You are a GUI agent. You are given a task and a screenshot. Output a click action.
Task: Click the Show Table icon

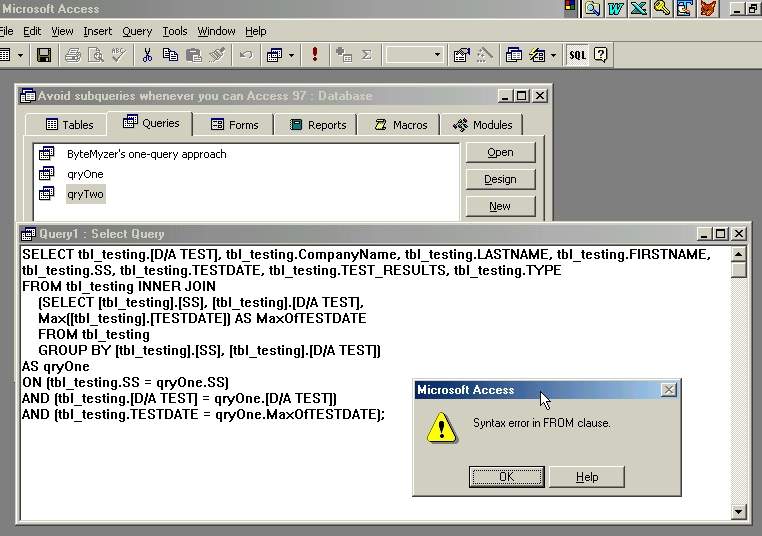point(344,55)
